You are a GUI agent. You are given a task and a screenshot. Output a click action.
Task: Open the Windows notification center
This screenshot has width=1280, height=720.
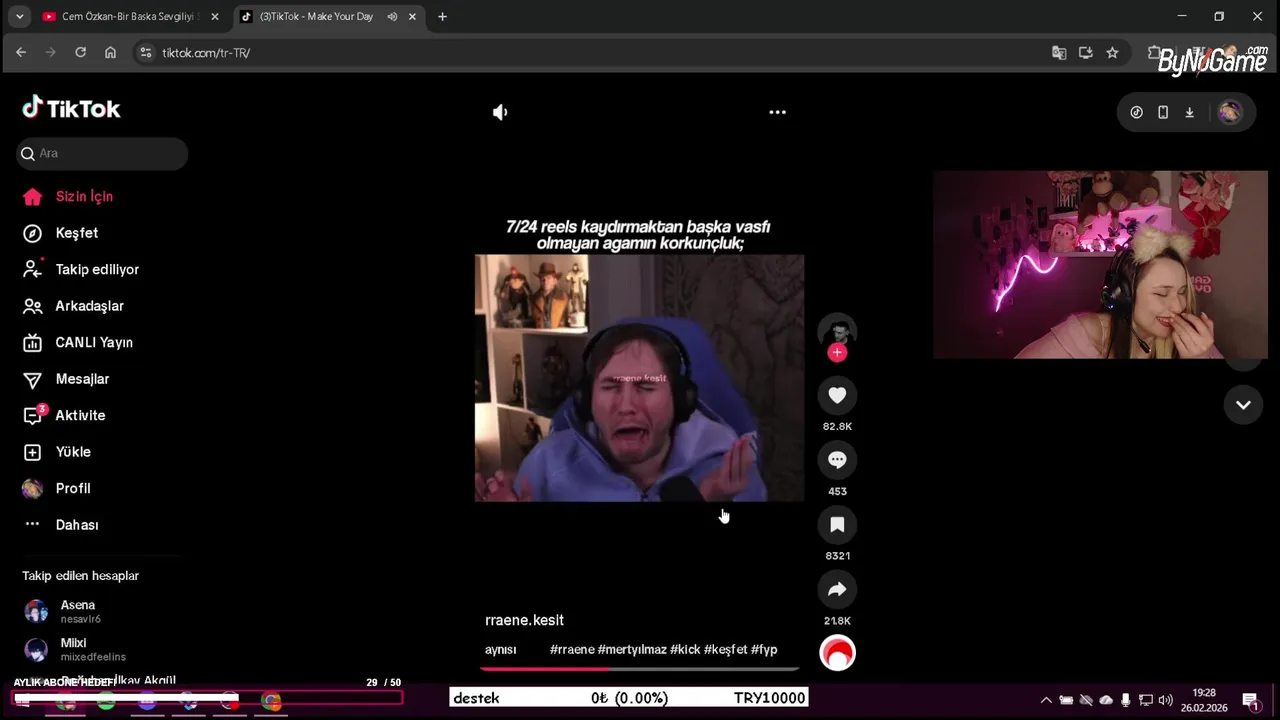1250,700
